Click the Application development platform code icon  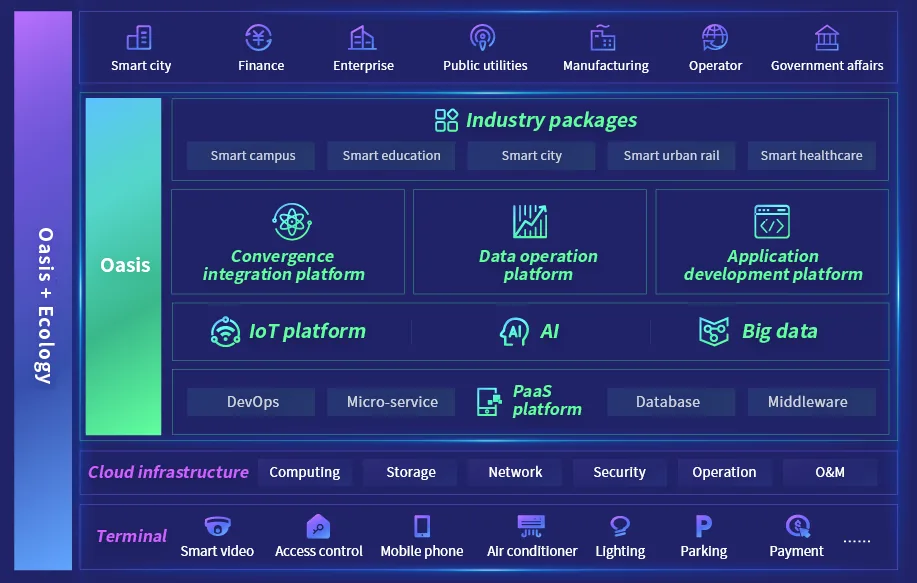tap(772, 222)
